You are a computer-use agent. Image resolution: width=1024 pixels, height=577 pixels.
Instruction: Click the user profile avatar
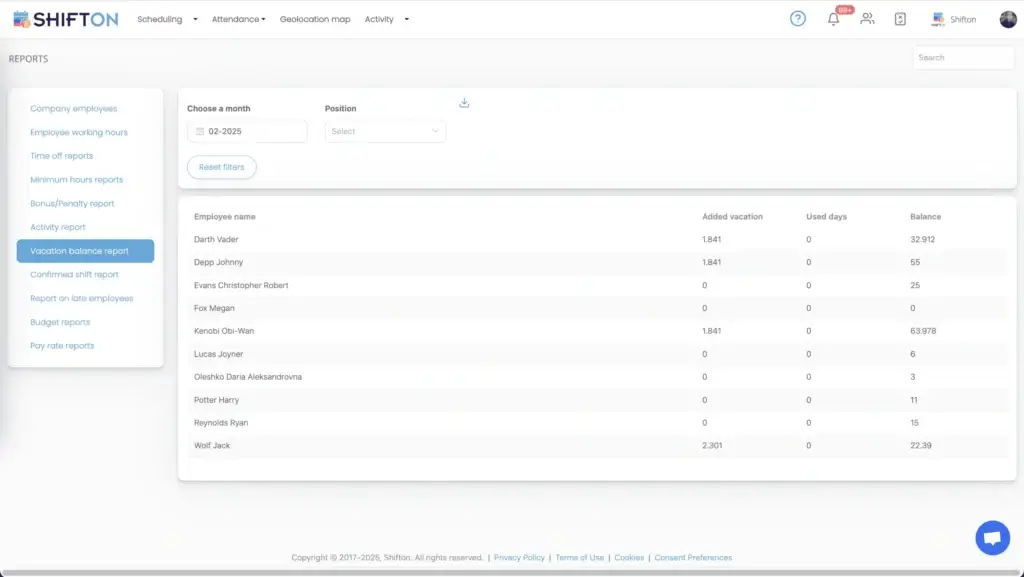1007,19
